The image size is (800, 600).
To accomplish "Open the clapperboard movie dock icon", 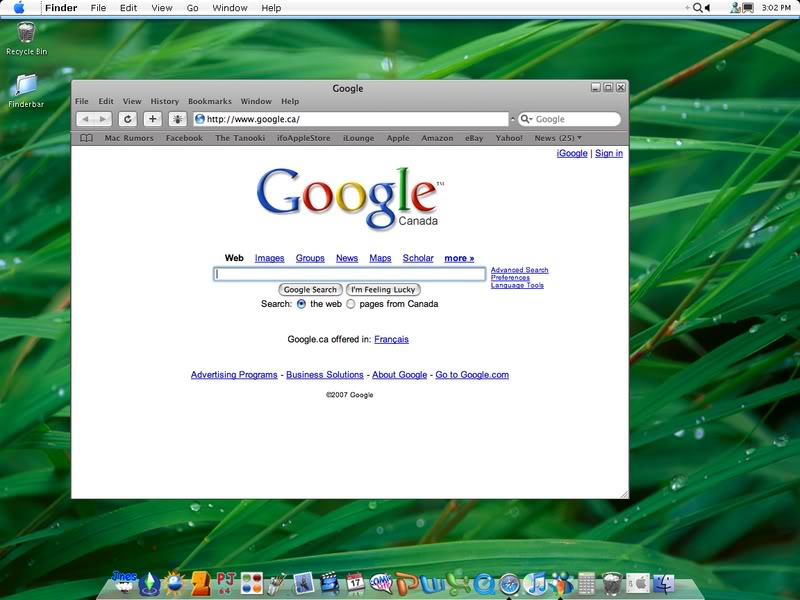I will pyautogui.click(x=329, y=583).
